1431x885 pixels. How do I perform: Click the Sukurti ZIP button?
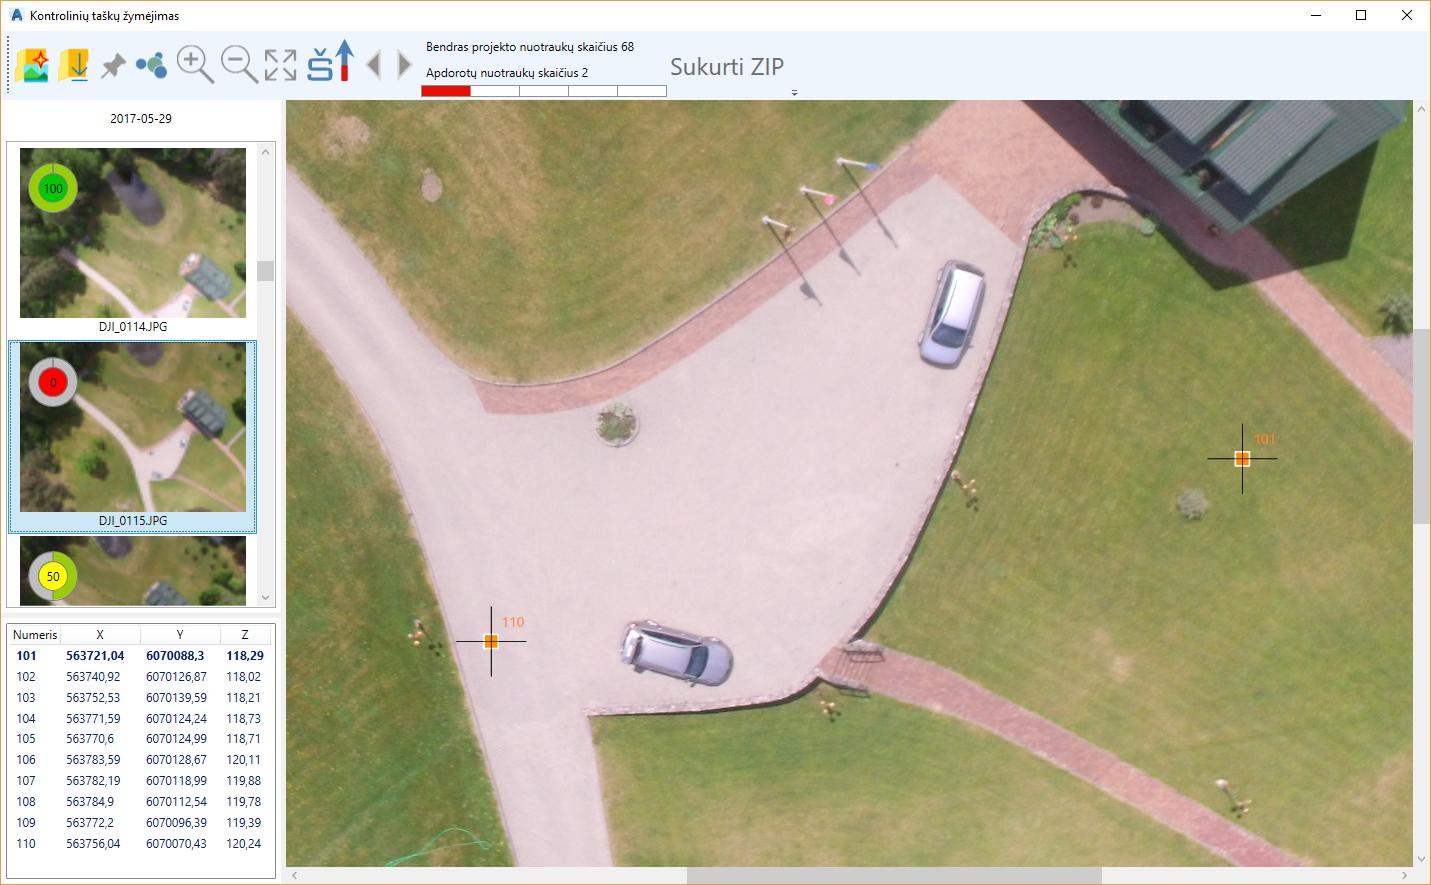coord(727,67)
